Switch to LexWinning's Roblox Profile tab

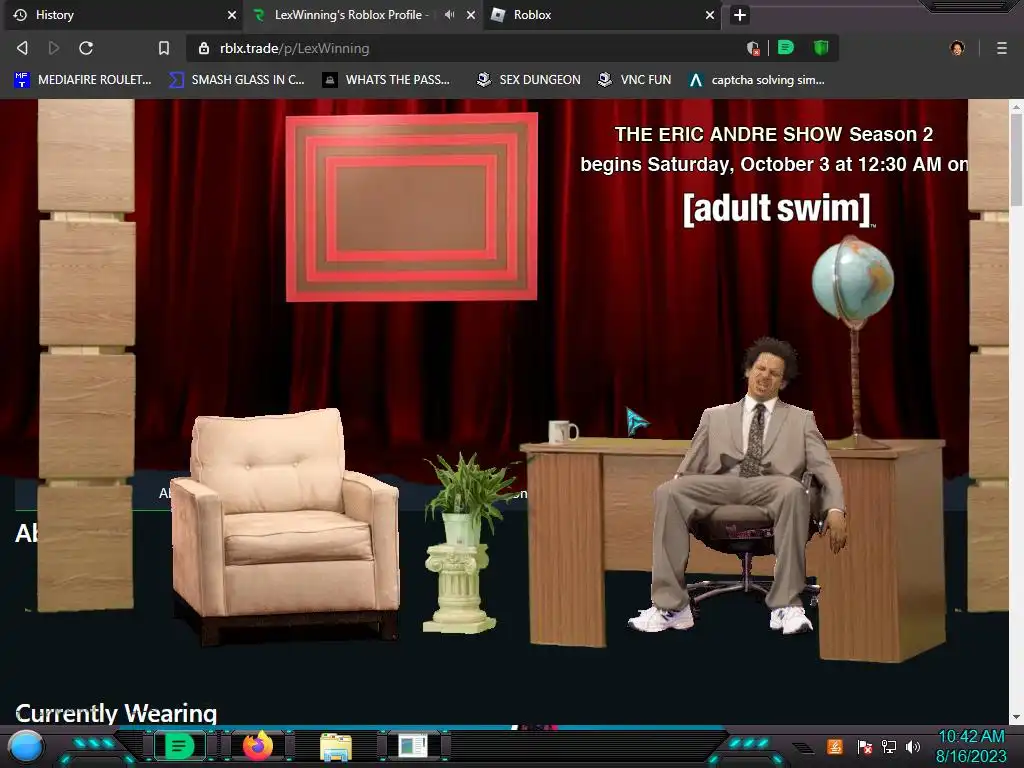click(363, 15)
